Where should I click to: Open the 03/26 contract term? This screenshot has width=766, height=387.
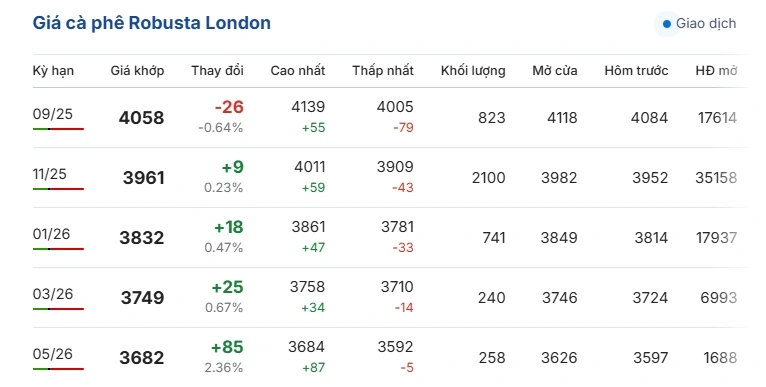53,294
